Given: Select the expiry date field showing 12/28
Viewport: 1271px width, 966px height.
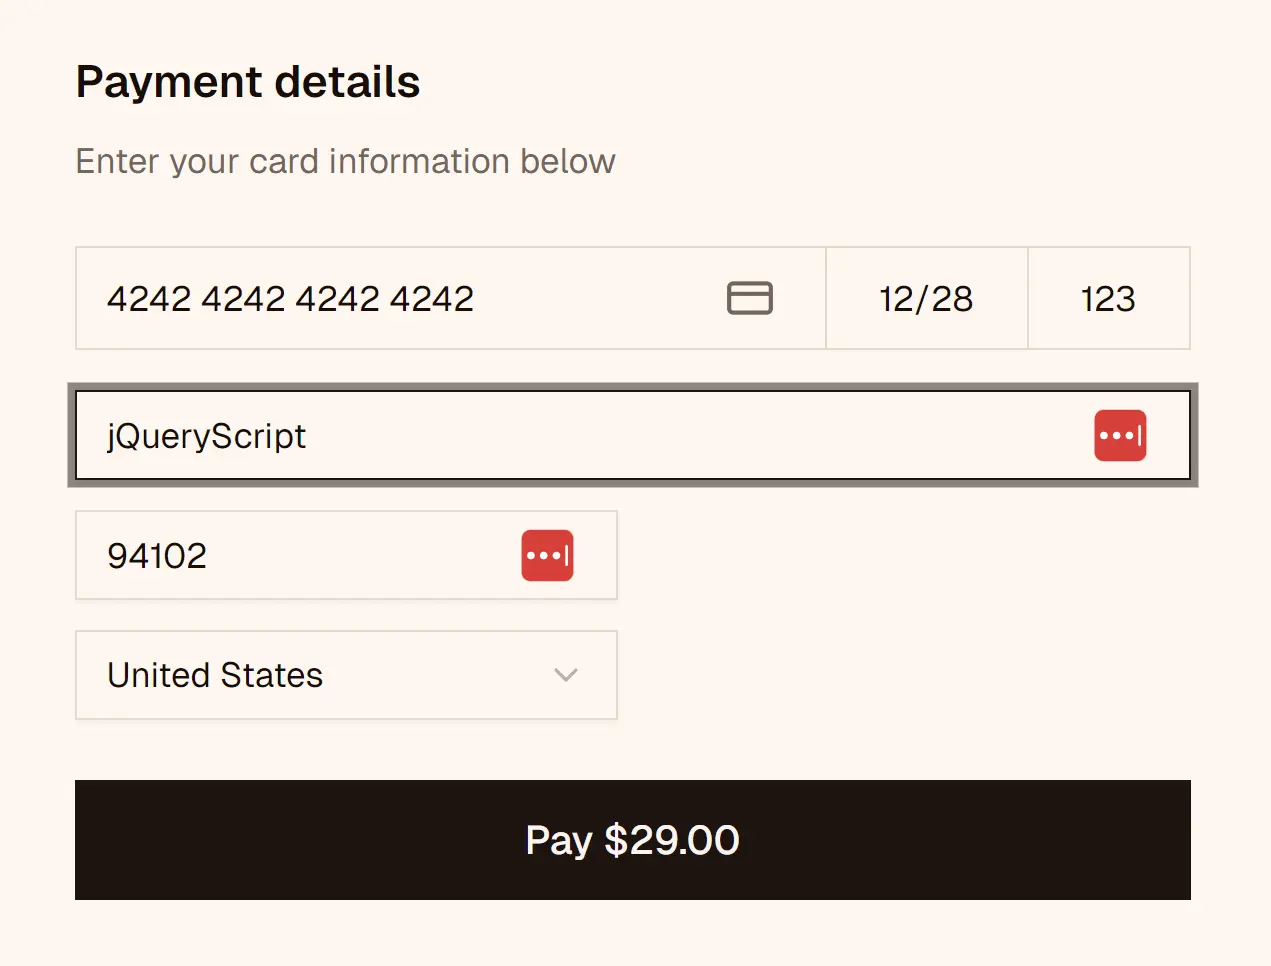Looking at the screenshot, I should pos(926,298).
